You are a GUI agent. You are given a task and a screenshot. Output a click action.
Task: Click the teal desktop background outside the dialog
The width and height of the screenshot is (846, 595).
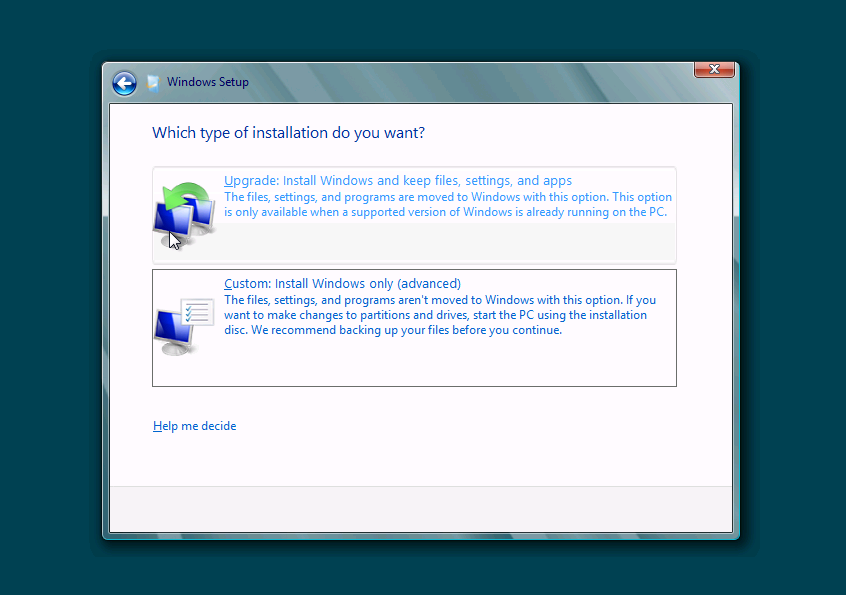pyautogui.click(x=50, y=300)
